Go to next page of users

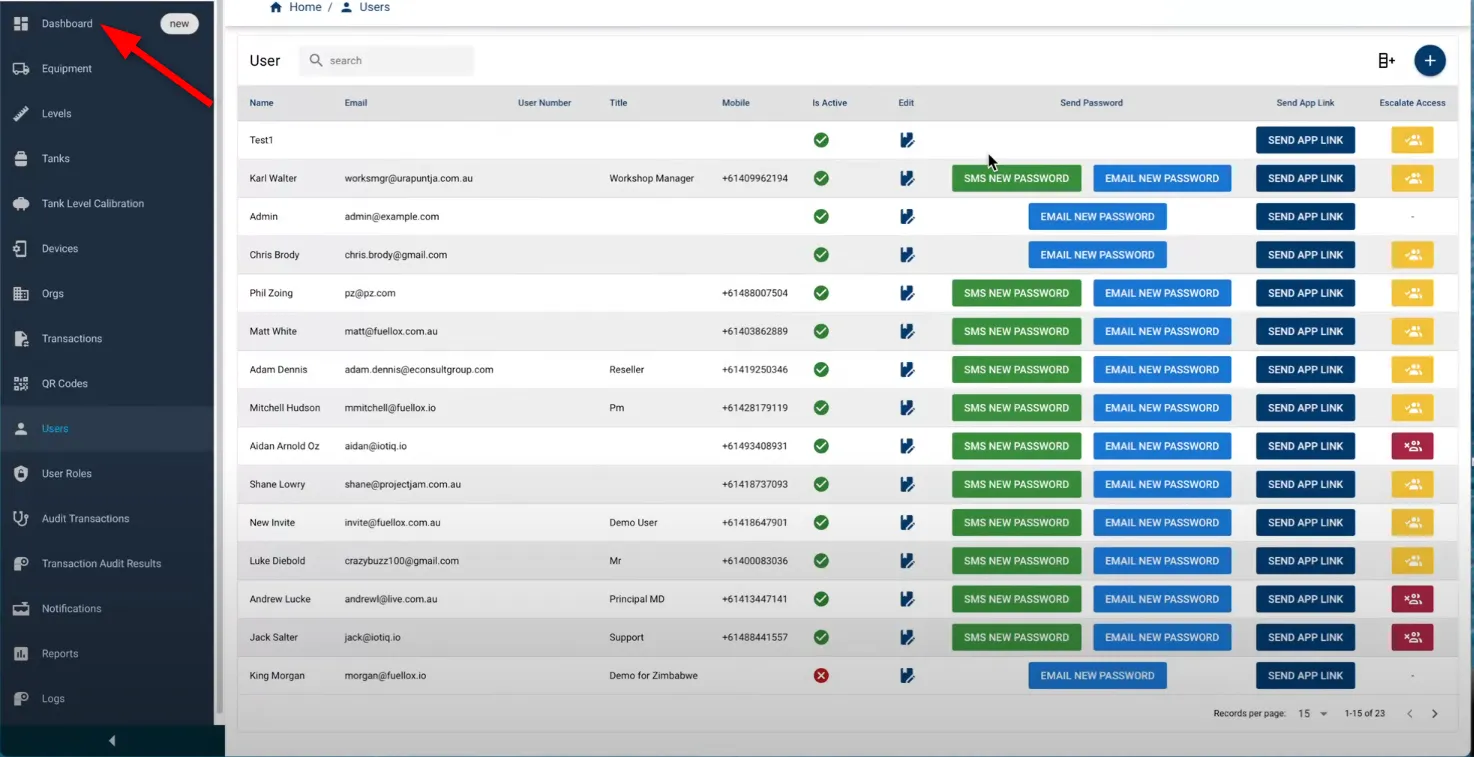1434,714
